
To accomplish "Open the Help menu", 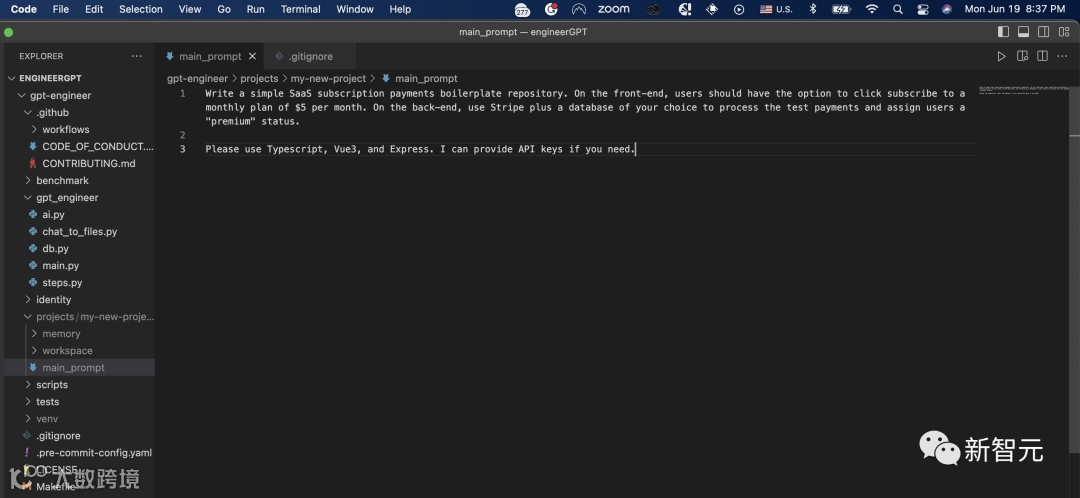I will 400,9.
